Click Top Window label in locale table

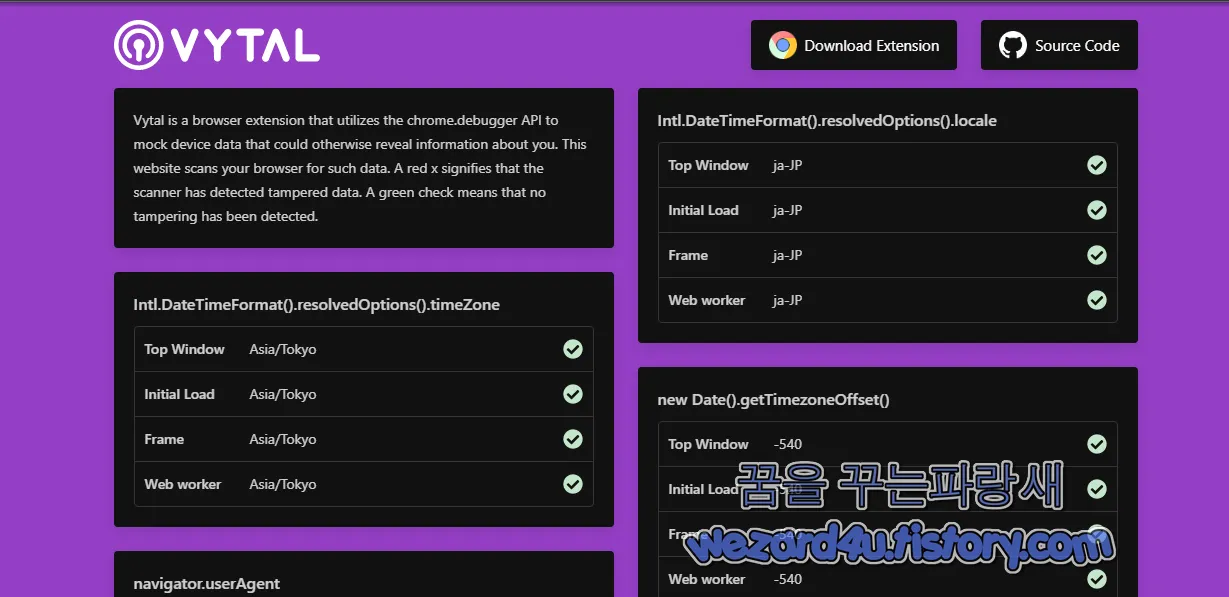(x=708, y=165)
